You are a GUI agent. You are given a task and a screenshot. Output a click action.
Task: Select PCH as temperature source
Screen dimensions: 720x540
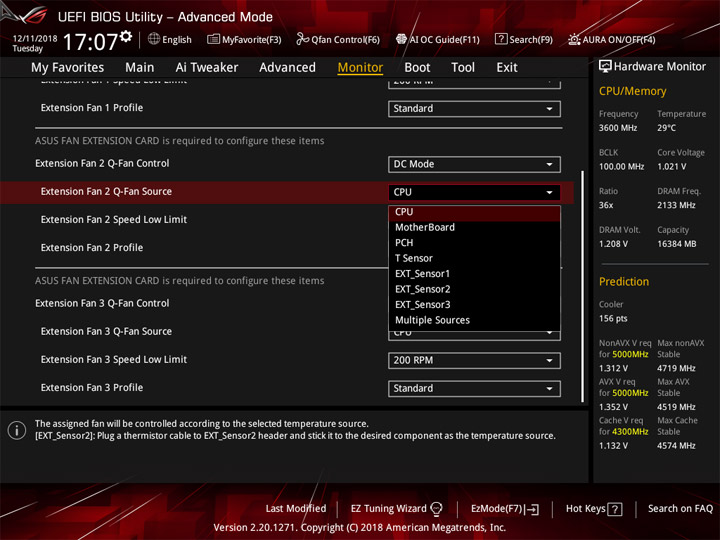[x=474, y=243]
